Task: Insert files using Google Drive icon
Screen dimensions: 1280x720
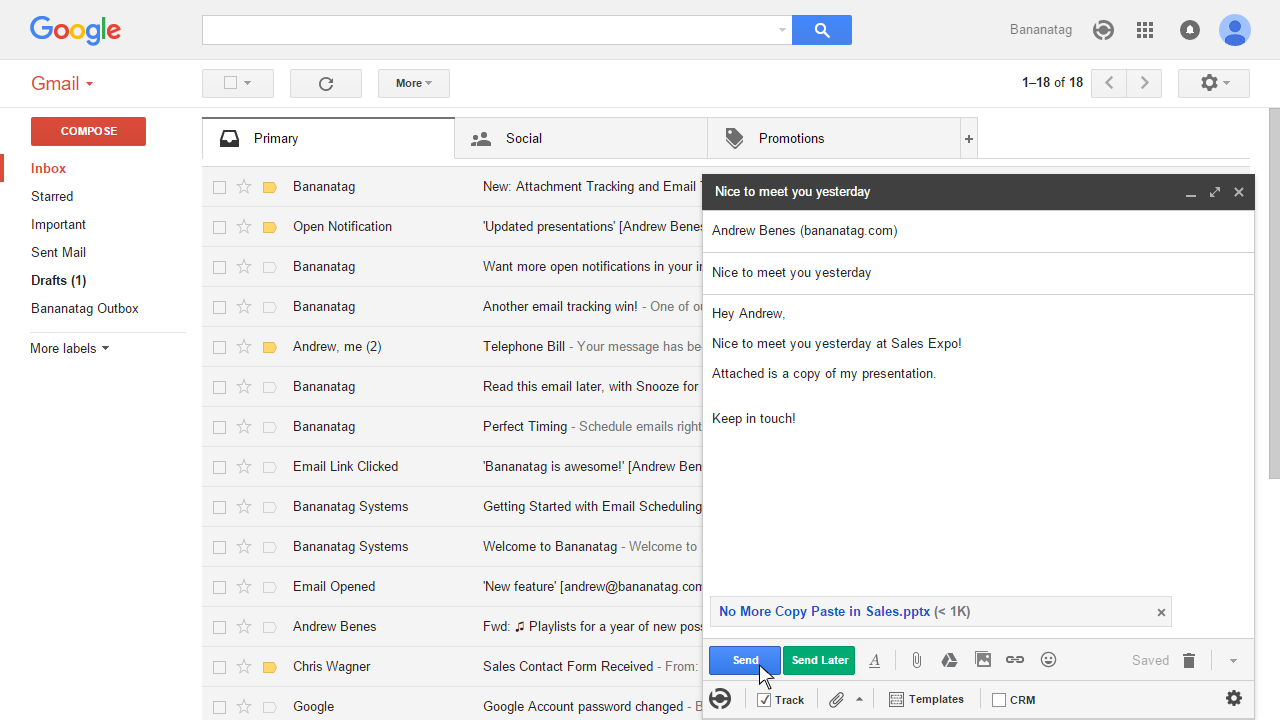Action: coord(950,660)
